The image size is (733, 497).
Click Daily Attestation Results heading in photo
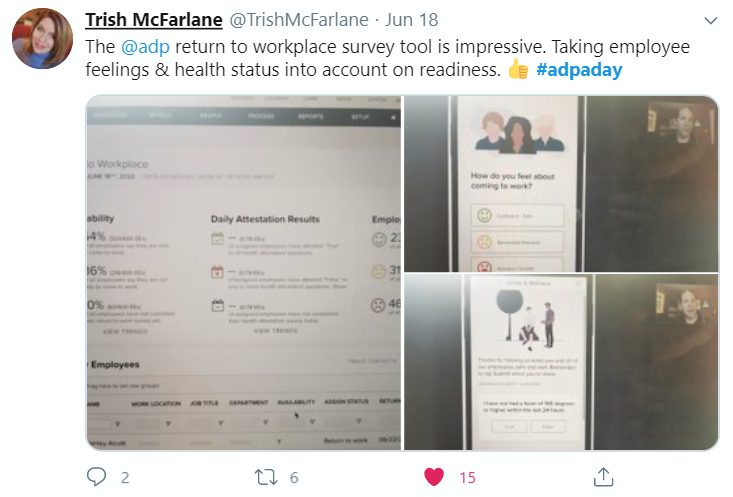(265, 219)
